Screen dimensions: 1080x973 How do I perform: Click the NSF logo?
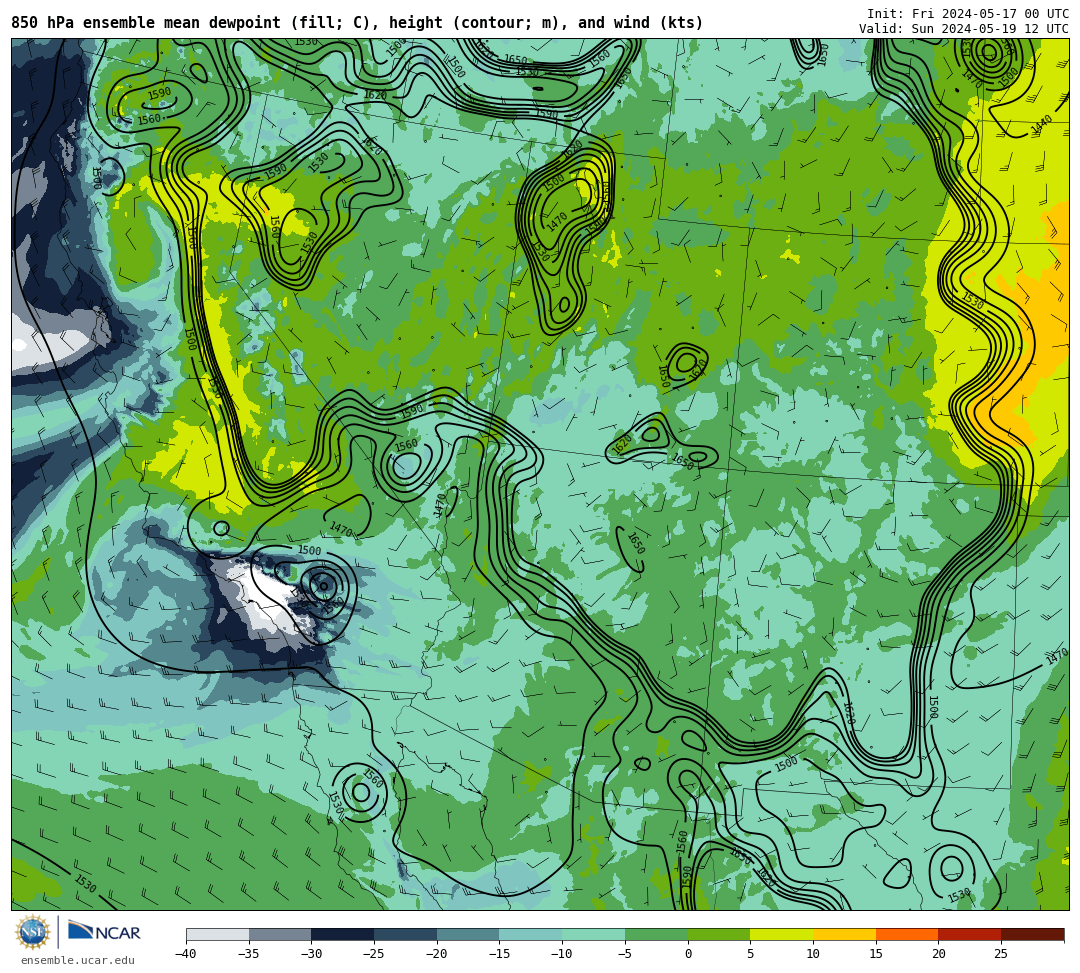pos(32,932)
